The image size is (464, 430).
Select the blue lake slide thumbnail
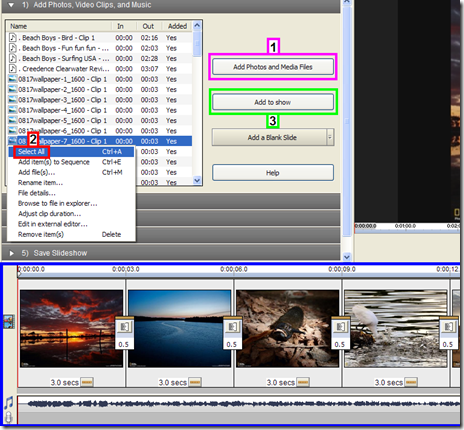point(179,329)
